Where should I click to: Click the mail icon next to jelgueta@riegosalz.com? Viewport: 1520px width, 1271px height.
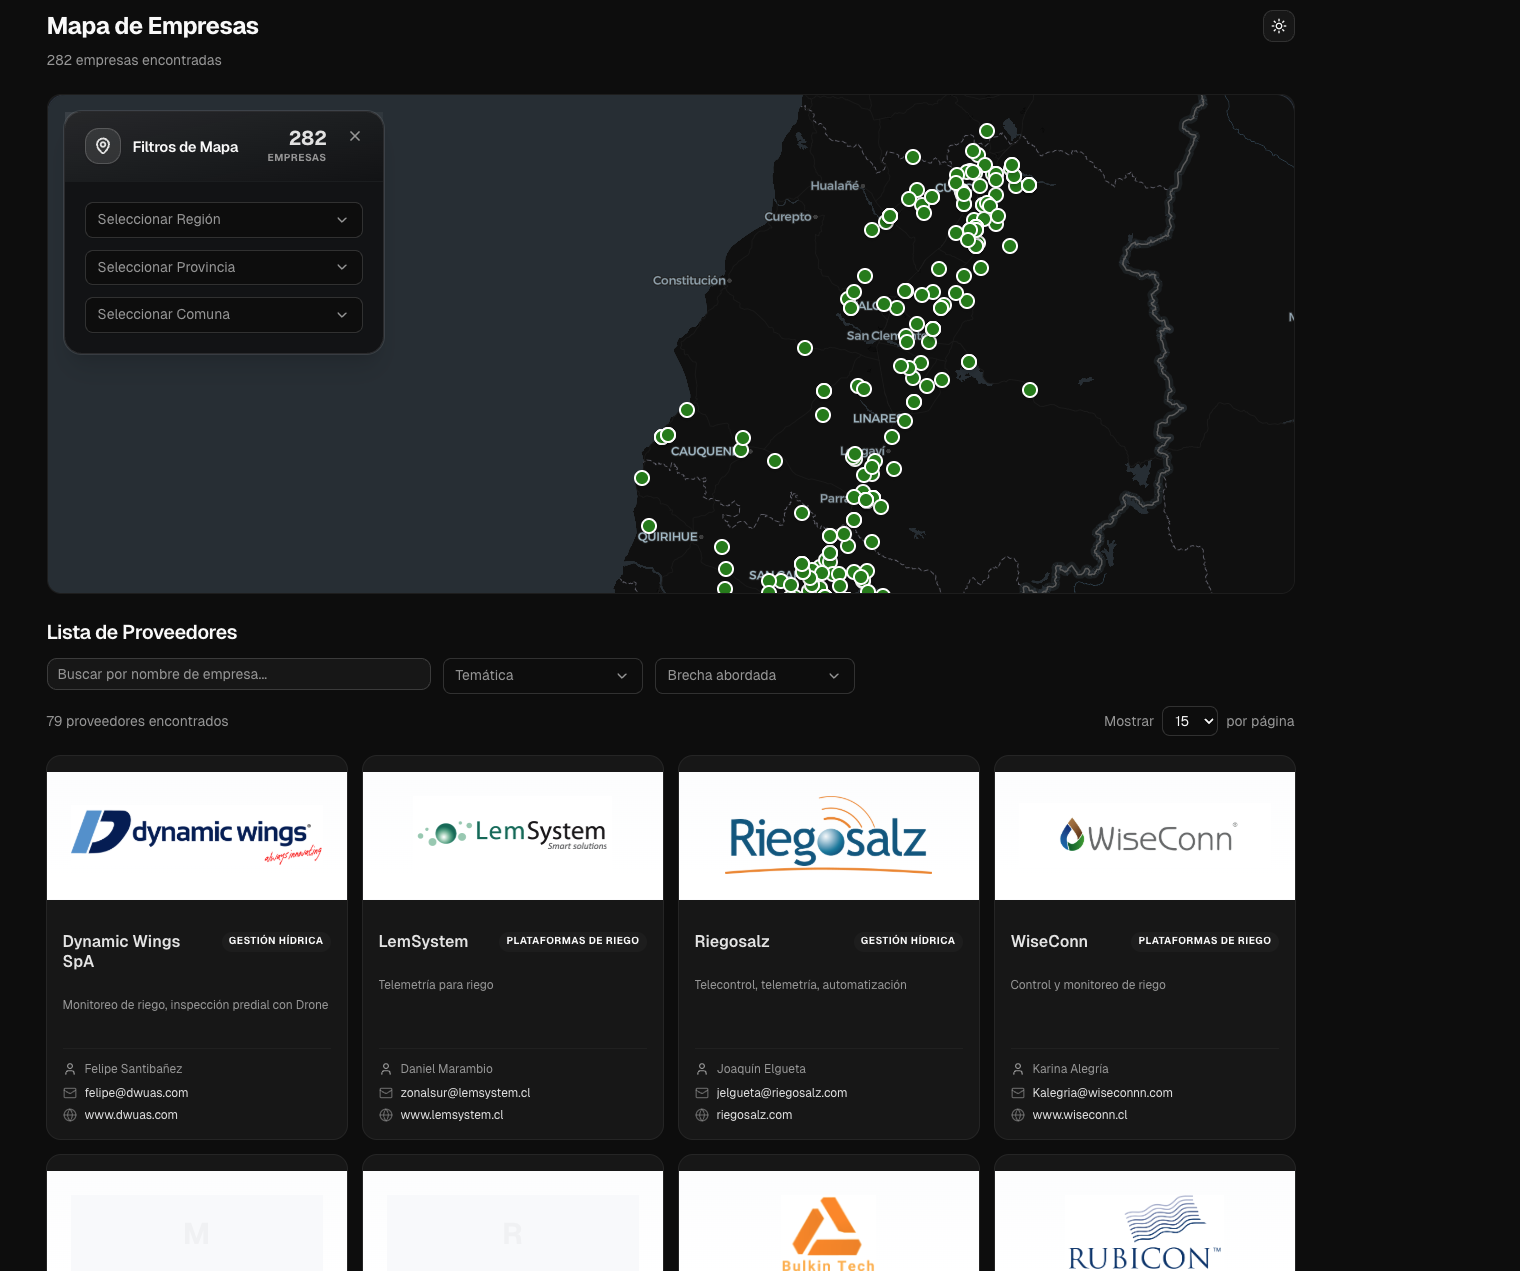702,1093
